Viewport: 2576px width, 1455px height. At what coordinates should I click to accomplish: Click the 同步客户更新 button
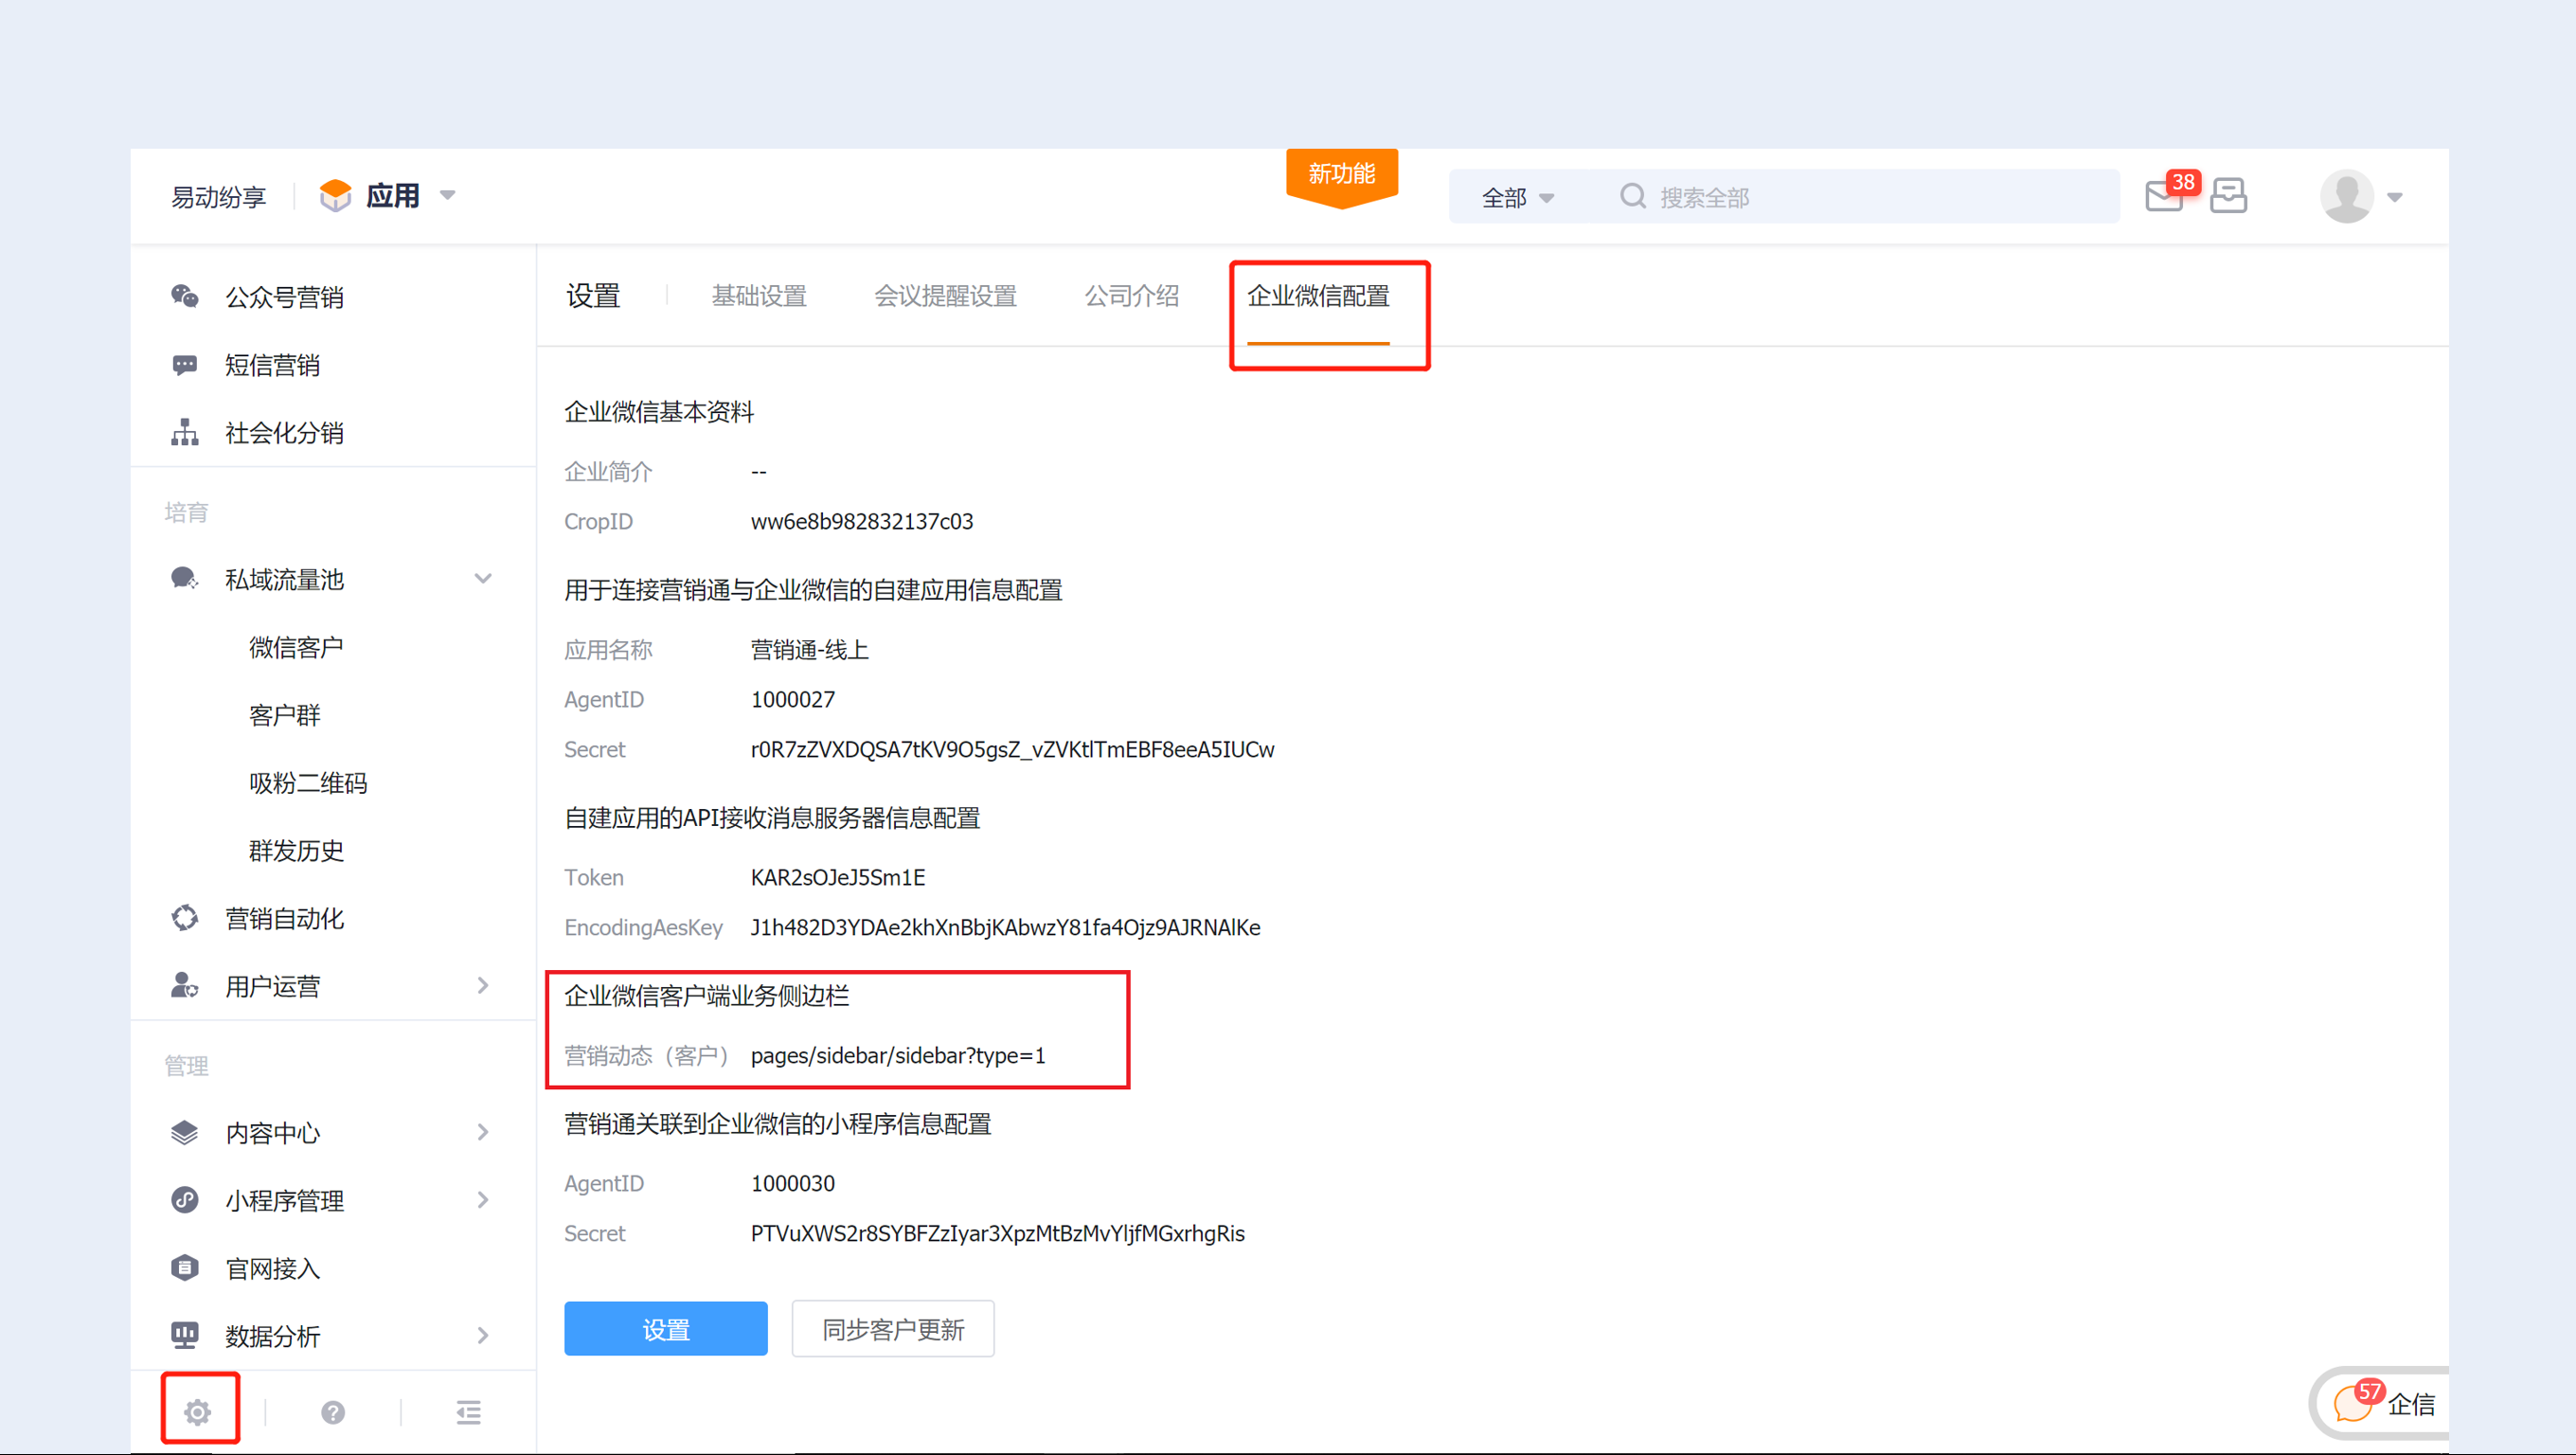tap(893, 1329)
